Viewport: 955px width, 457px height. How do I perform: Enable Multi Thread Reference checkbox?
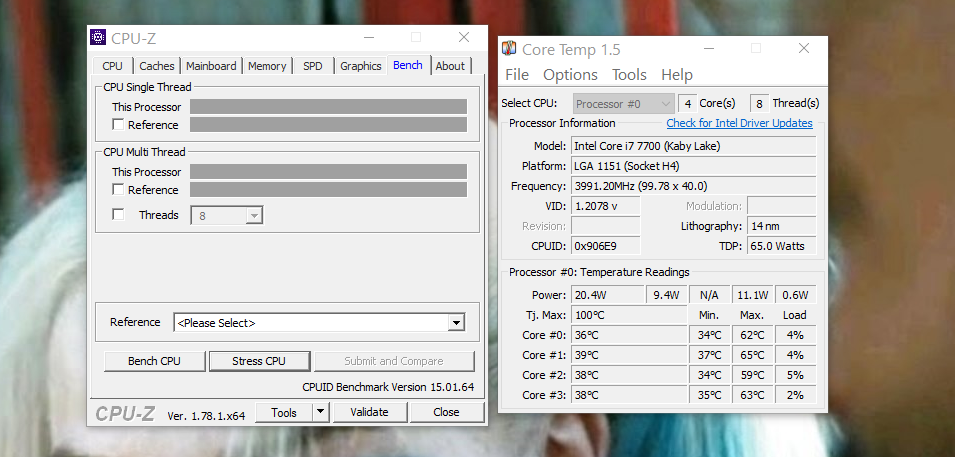[118, 190]
